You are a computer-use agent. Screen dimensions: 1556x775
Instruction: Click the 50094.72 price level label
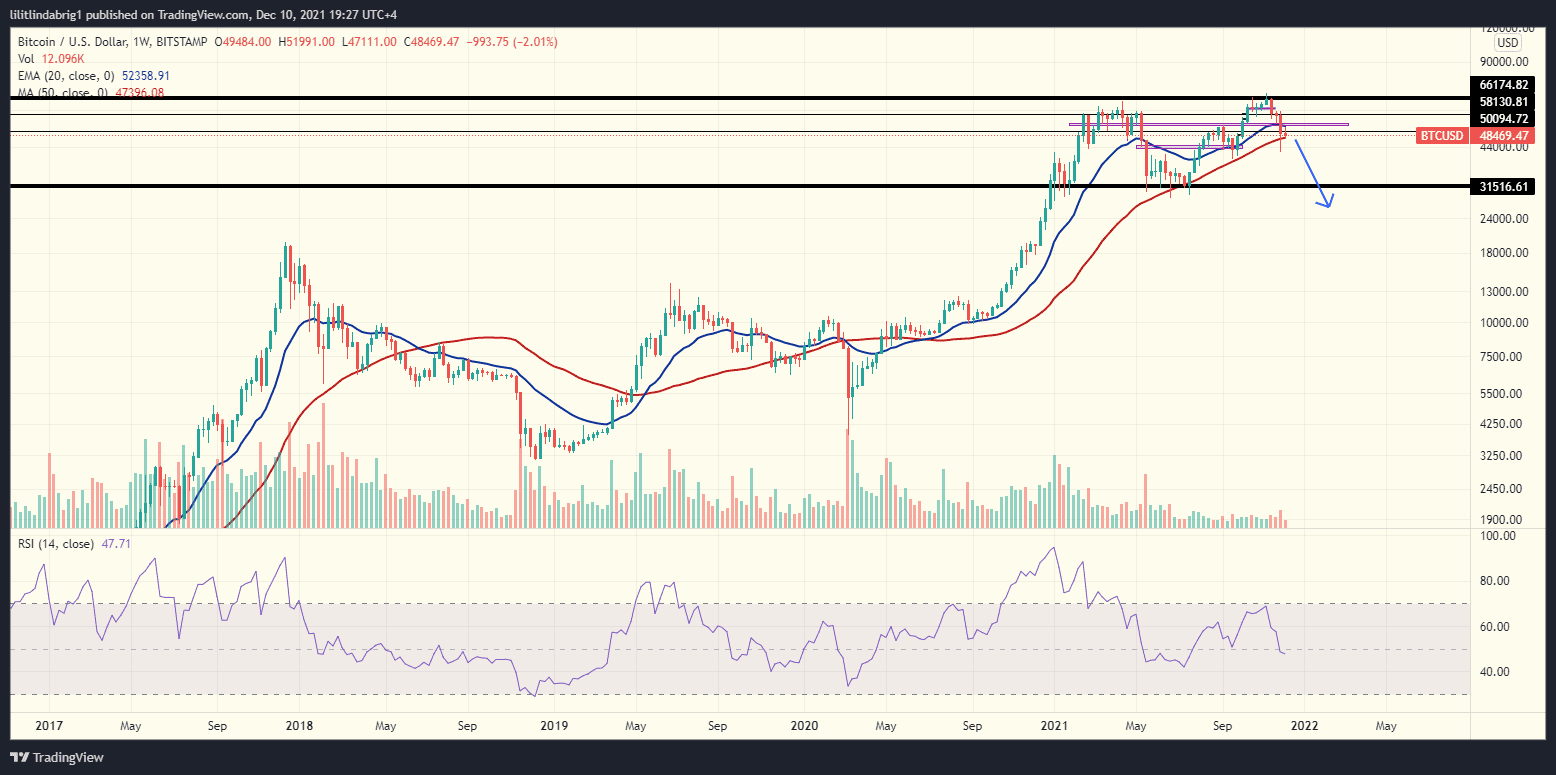point(1501,117)
